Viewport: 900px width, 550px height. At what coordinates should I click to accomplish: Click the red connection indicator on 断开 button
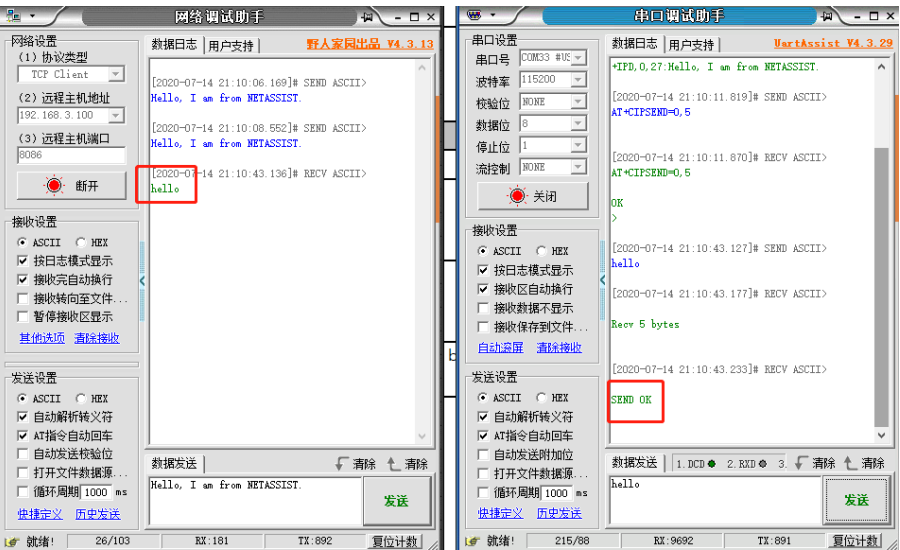pyautogui.click(x=54, y=185)
